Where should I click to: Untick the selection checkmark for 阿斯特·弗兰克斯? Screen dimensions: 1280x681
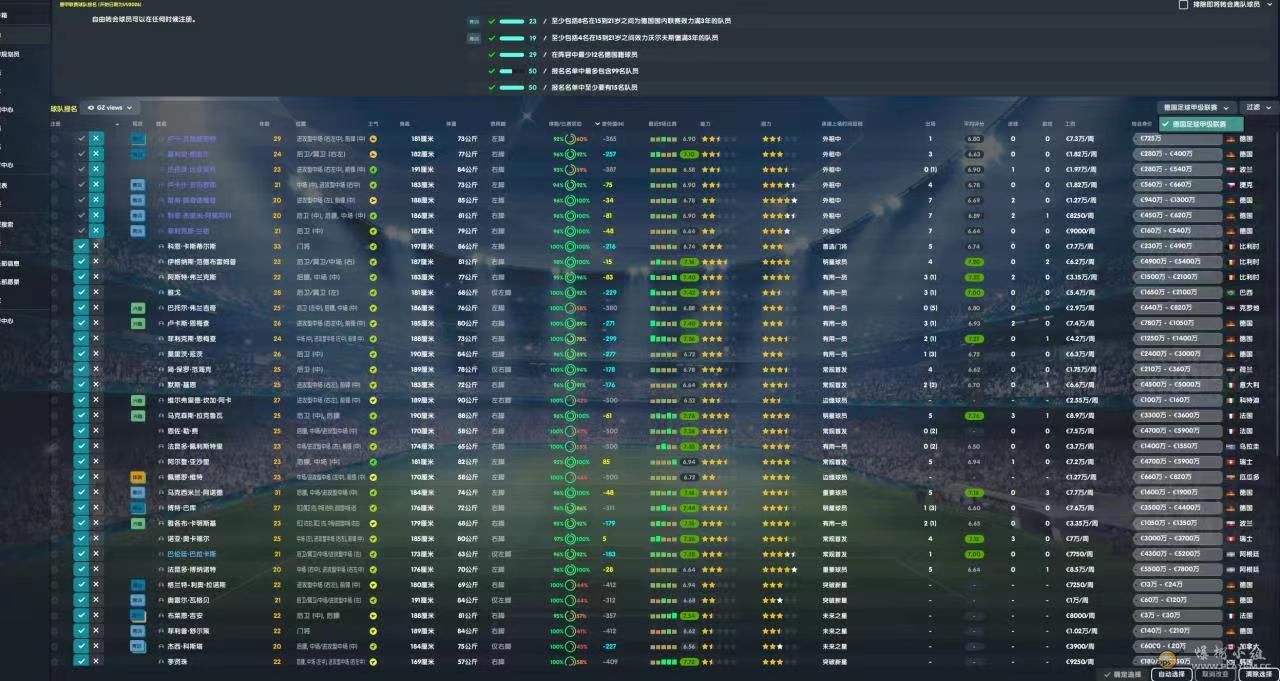point(81,277)
